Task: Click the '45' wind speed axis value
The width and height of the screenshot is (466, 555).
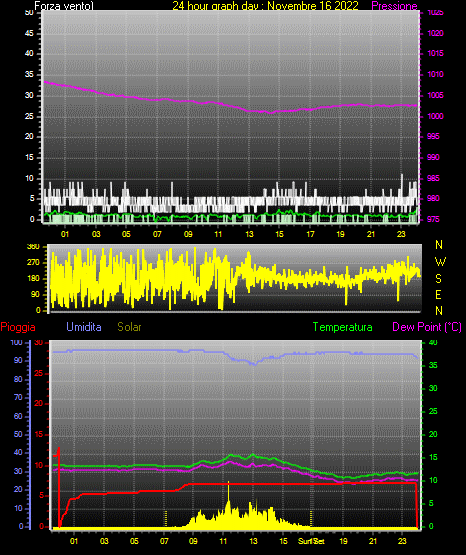Action: [29, 33]
